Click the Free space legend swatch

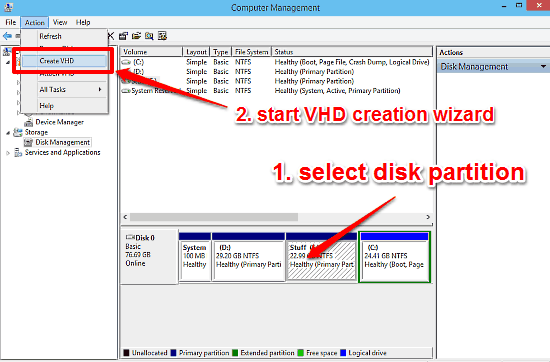[301, 353]
